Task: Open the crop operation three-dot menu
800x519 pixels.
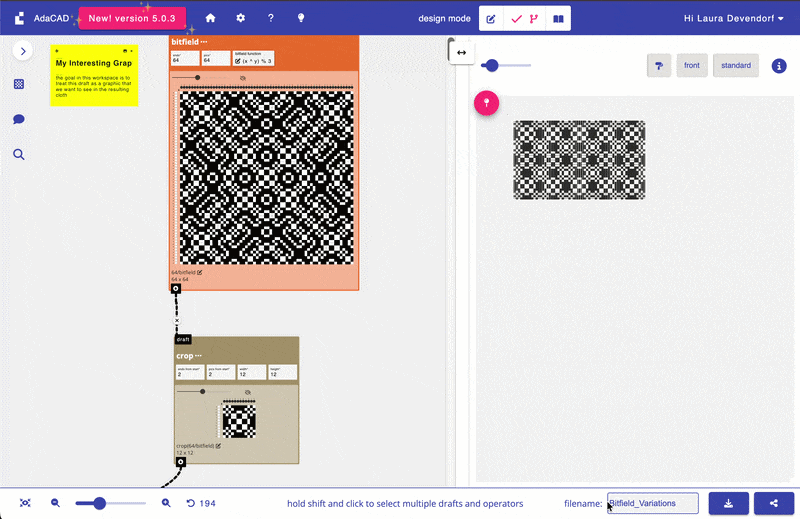Action: tap(198, 356)
